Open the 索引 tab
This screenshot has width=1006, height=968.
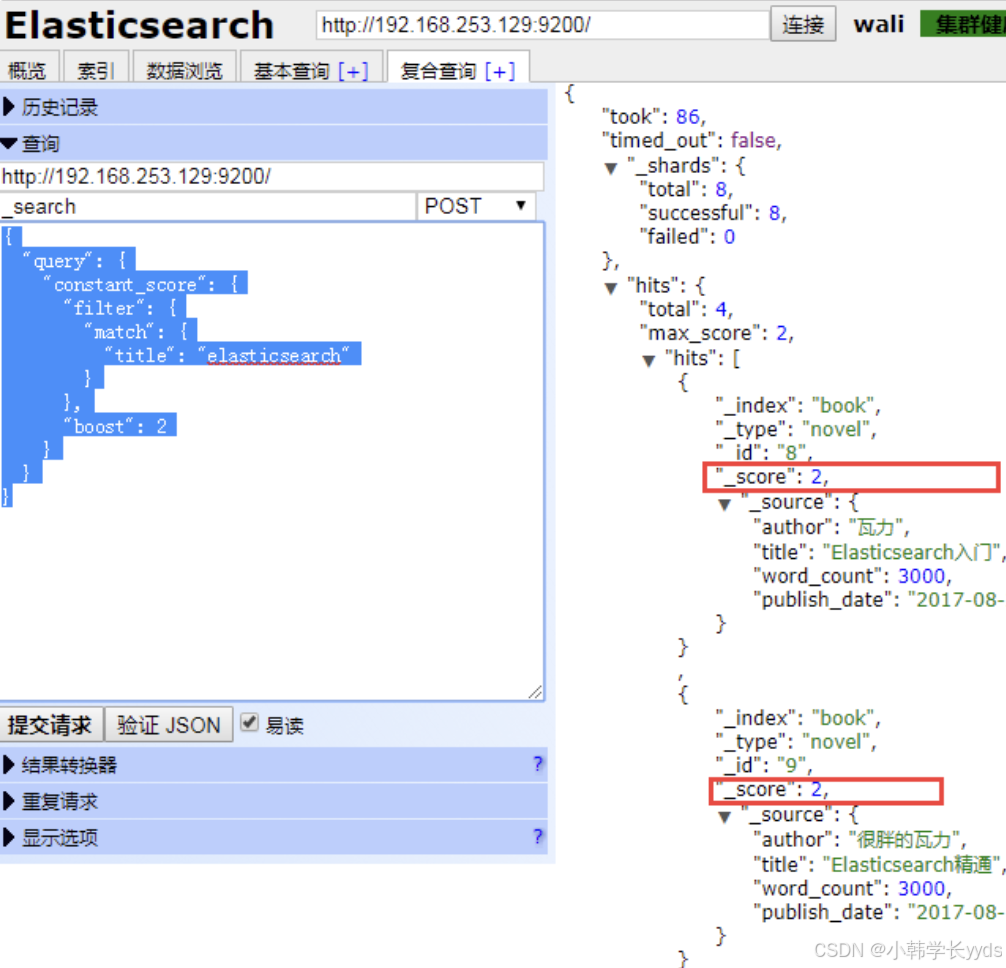(96, 69)
